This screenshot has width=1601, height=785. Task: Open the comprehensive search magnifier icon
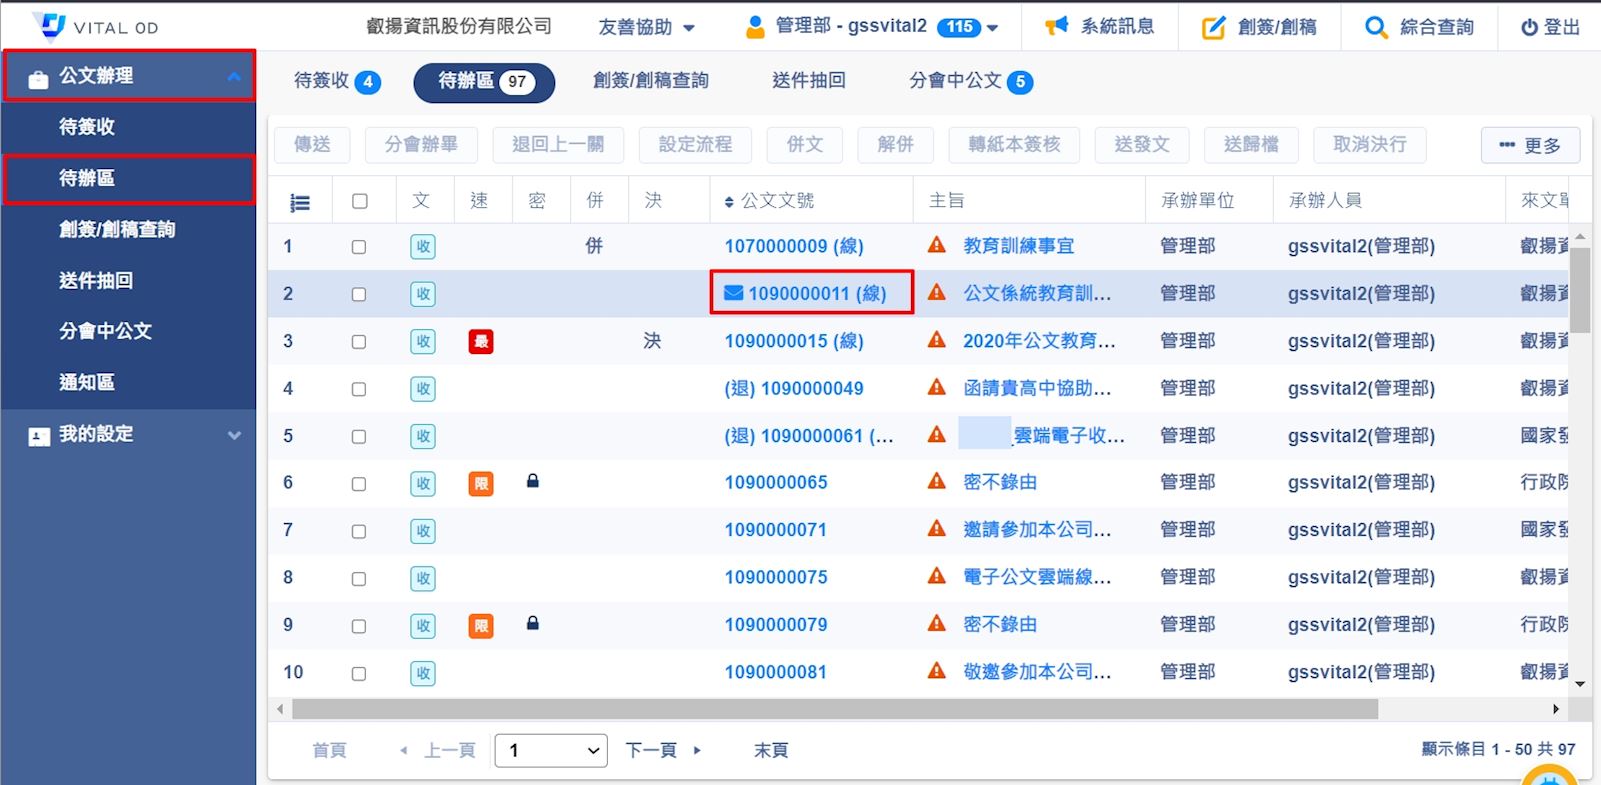pyautogui.click(x=1376, y=27)
